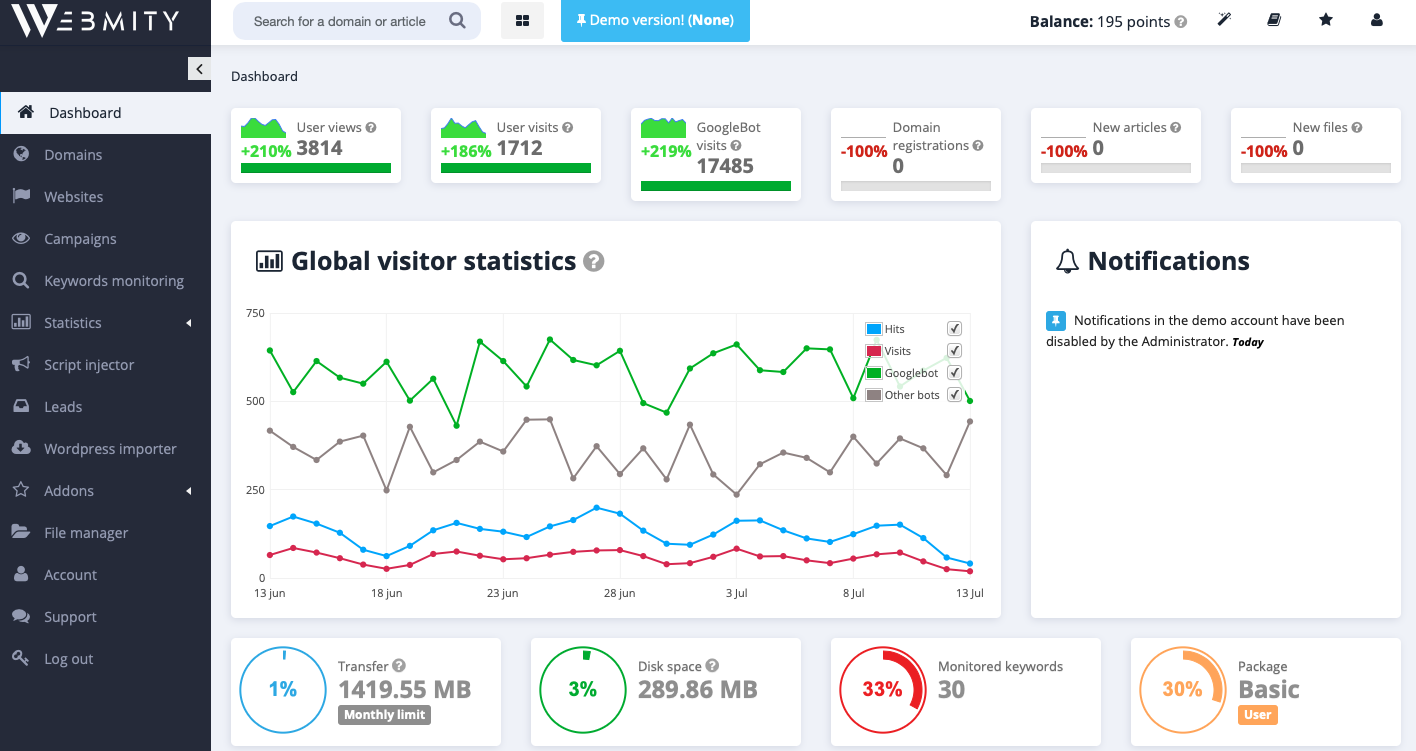Click the apps grid icon beside search bar

point(522,20)
